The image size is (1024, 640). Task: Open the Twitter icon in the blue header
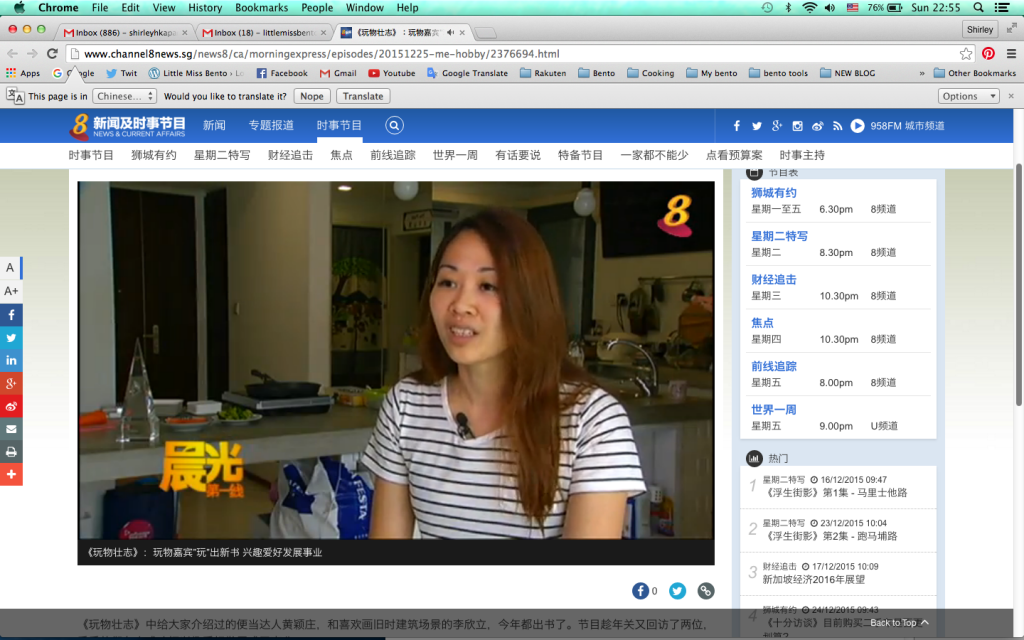[x=756, y=125]
